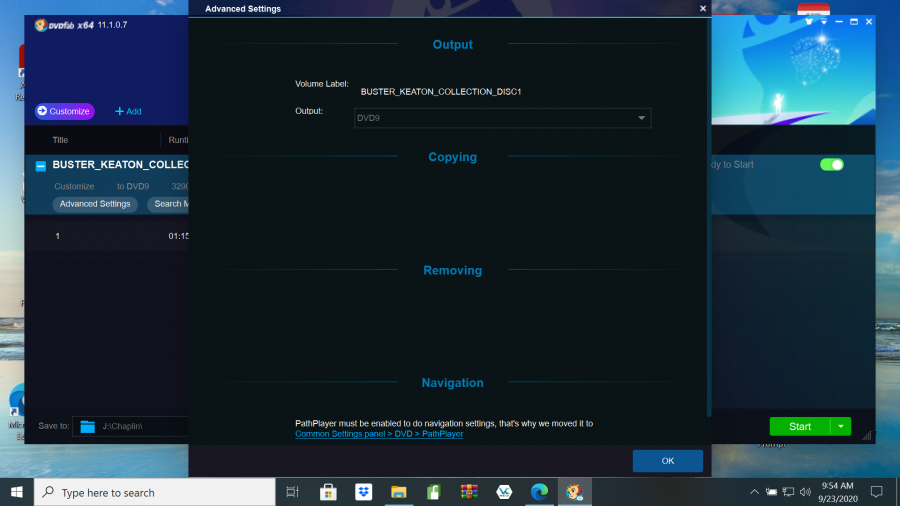The width and height of the screenshot is (900, 506).
Task: Close the Advanced Settings dialog
Action: tap(703, 9)
